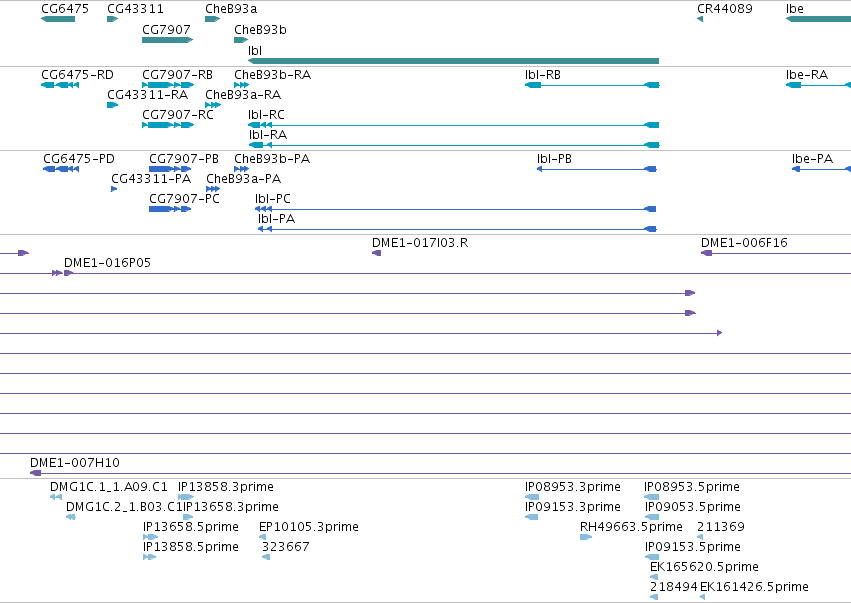Screen dimensions: 851x603
Task: Click the lbl-RC transcript label
Action: [266, 115]
